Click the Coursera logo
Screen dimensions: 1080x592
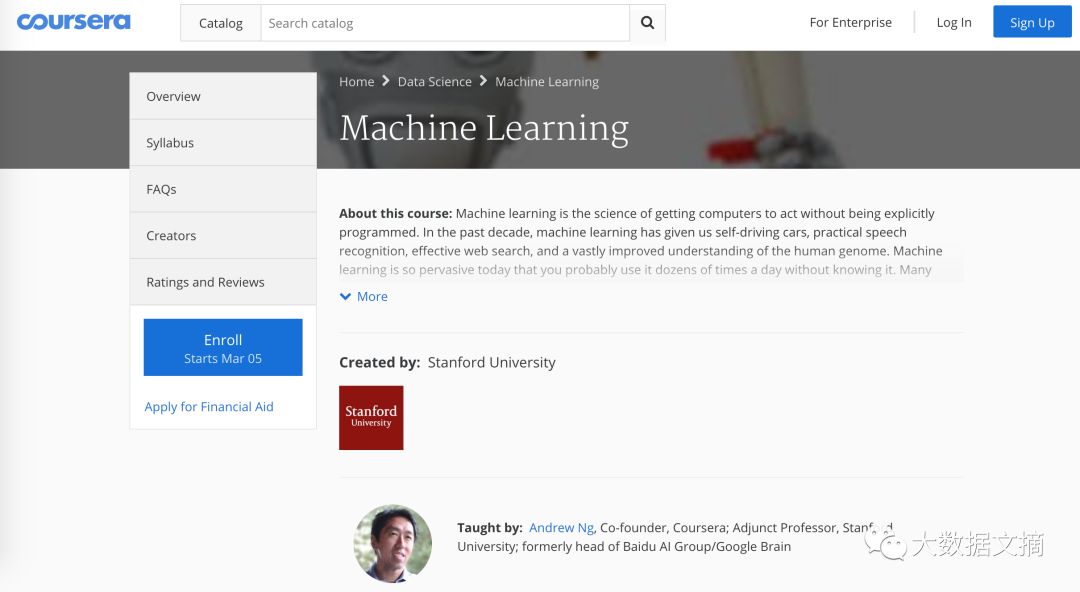pos(74,22)
